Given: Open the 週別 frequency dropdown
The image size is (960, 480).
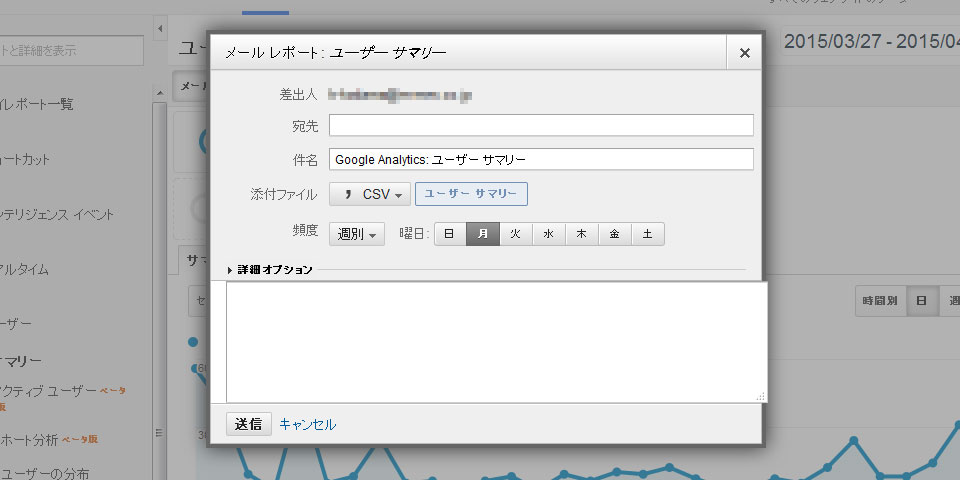Looking at the screenshot, I should (x=357, y=234).
